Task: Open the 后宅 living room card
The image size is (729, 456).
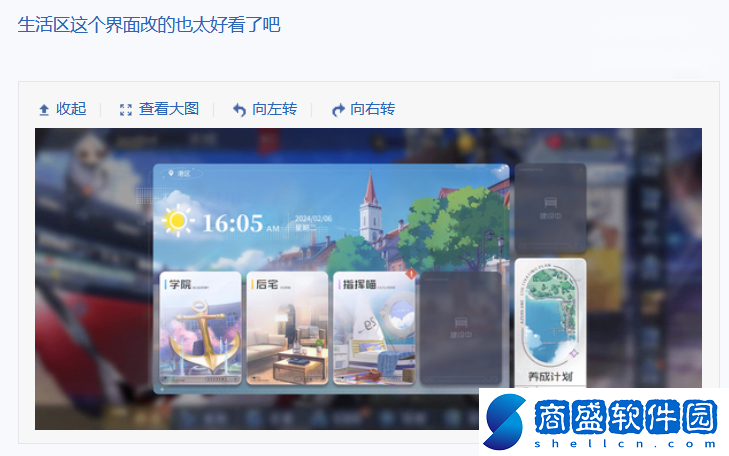Action: click(287, 328)
